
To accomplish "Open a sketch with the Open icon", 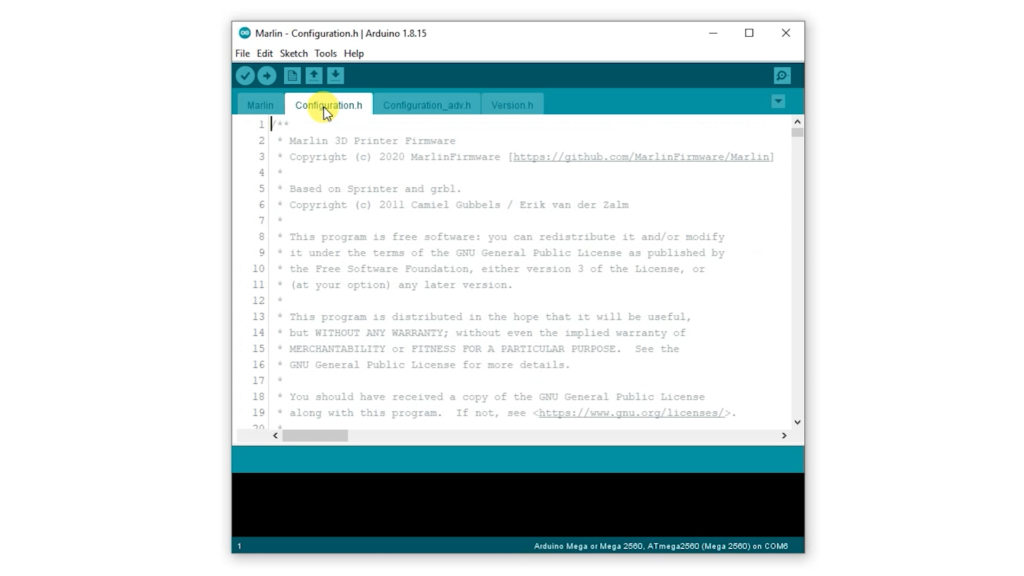I will [314, 76].
